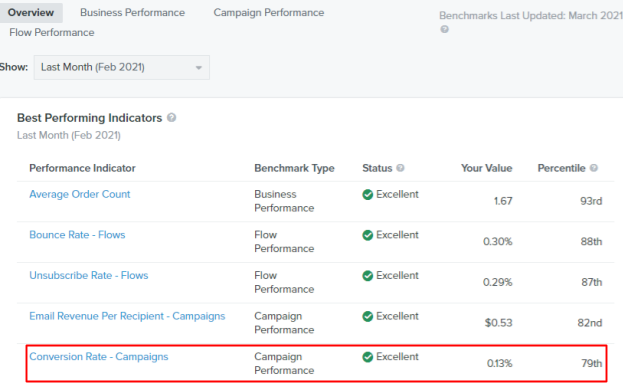Click the Your Value column header
Screen dimensions: 623x386
click(x=486, y=168)
